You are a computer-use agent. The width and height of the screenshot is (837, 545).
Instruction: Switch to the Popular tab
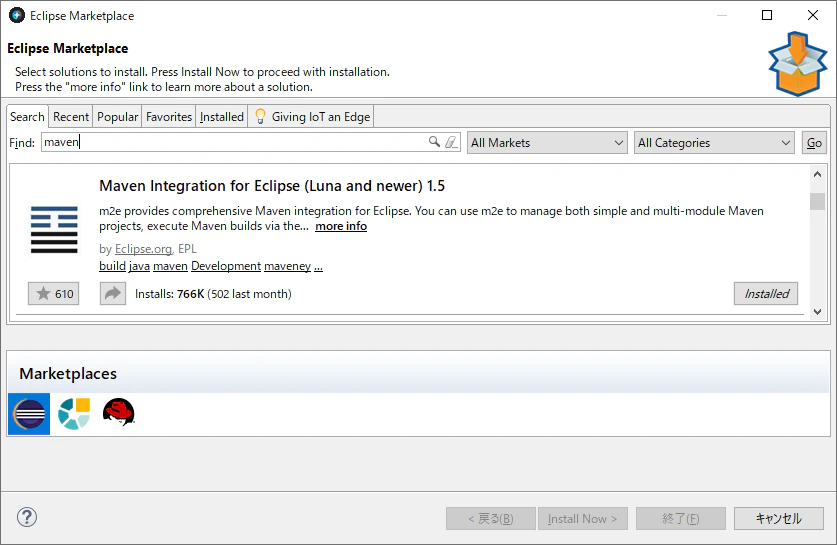pos(117,117)
